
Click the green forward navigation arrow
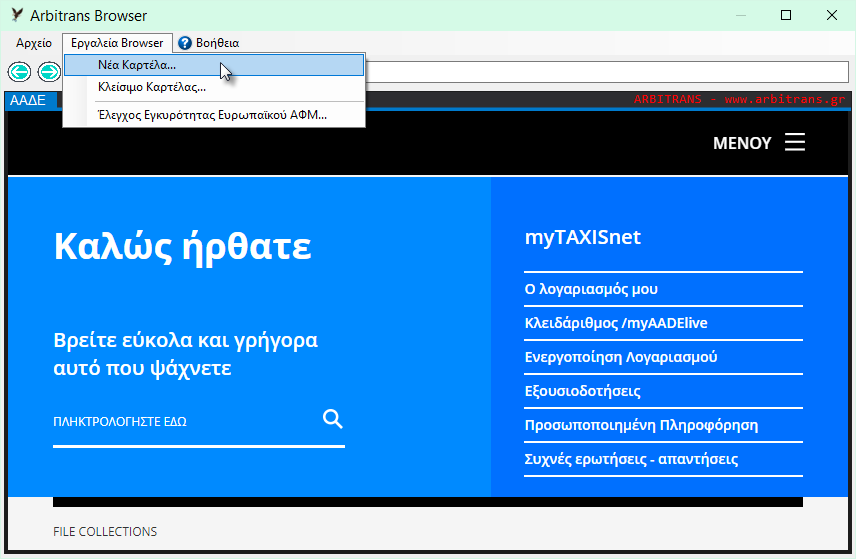click(49, 72)
